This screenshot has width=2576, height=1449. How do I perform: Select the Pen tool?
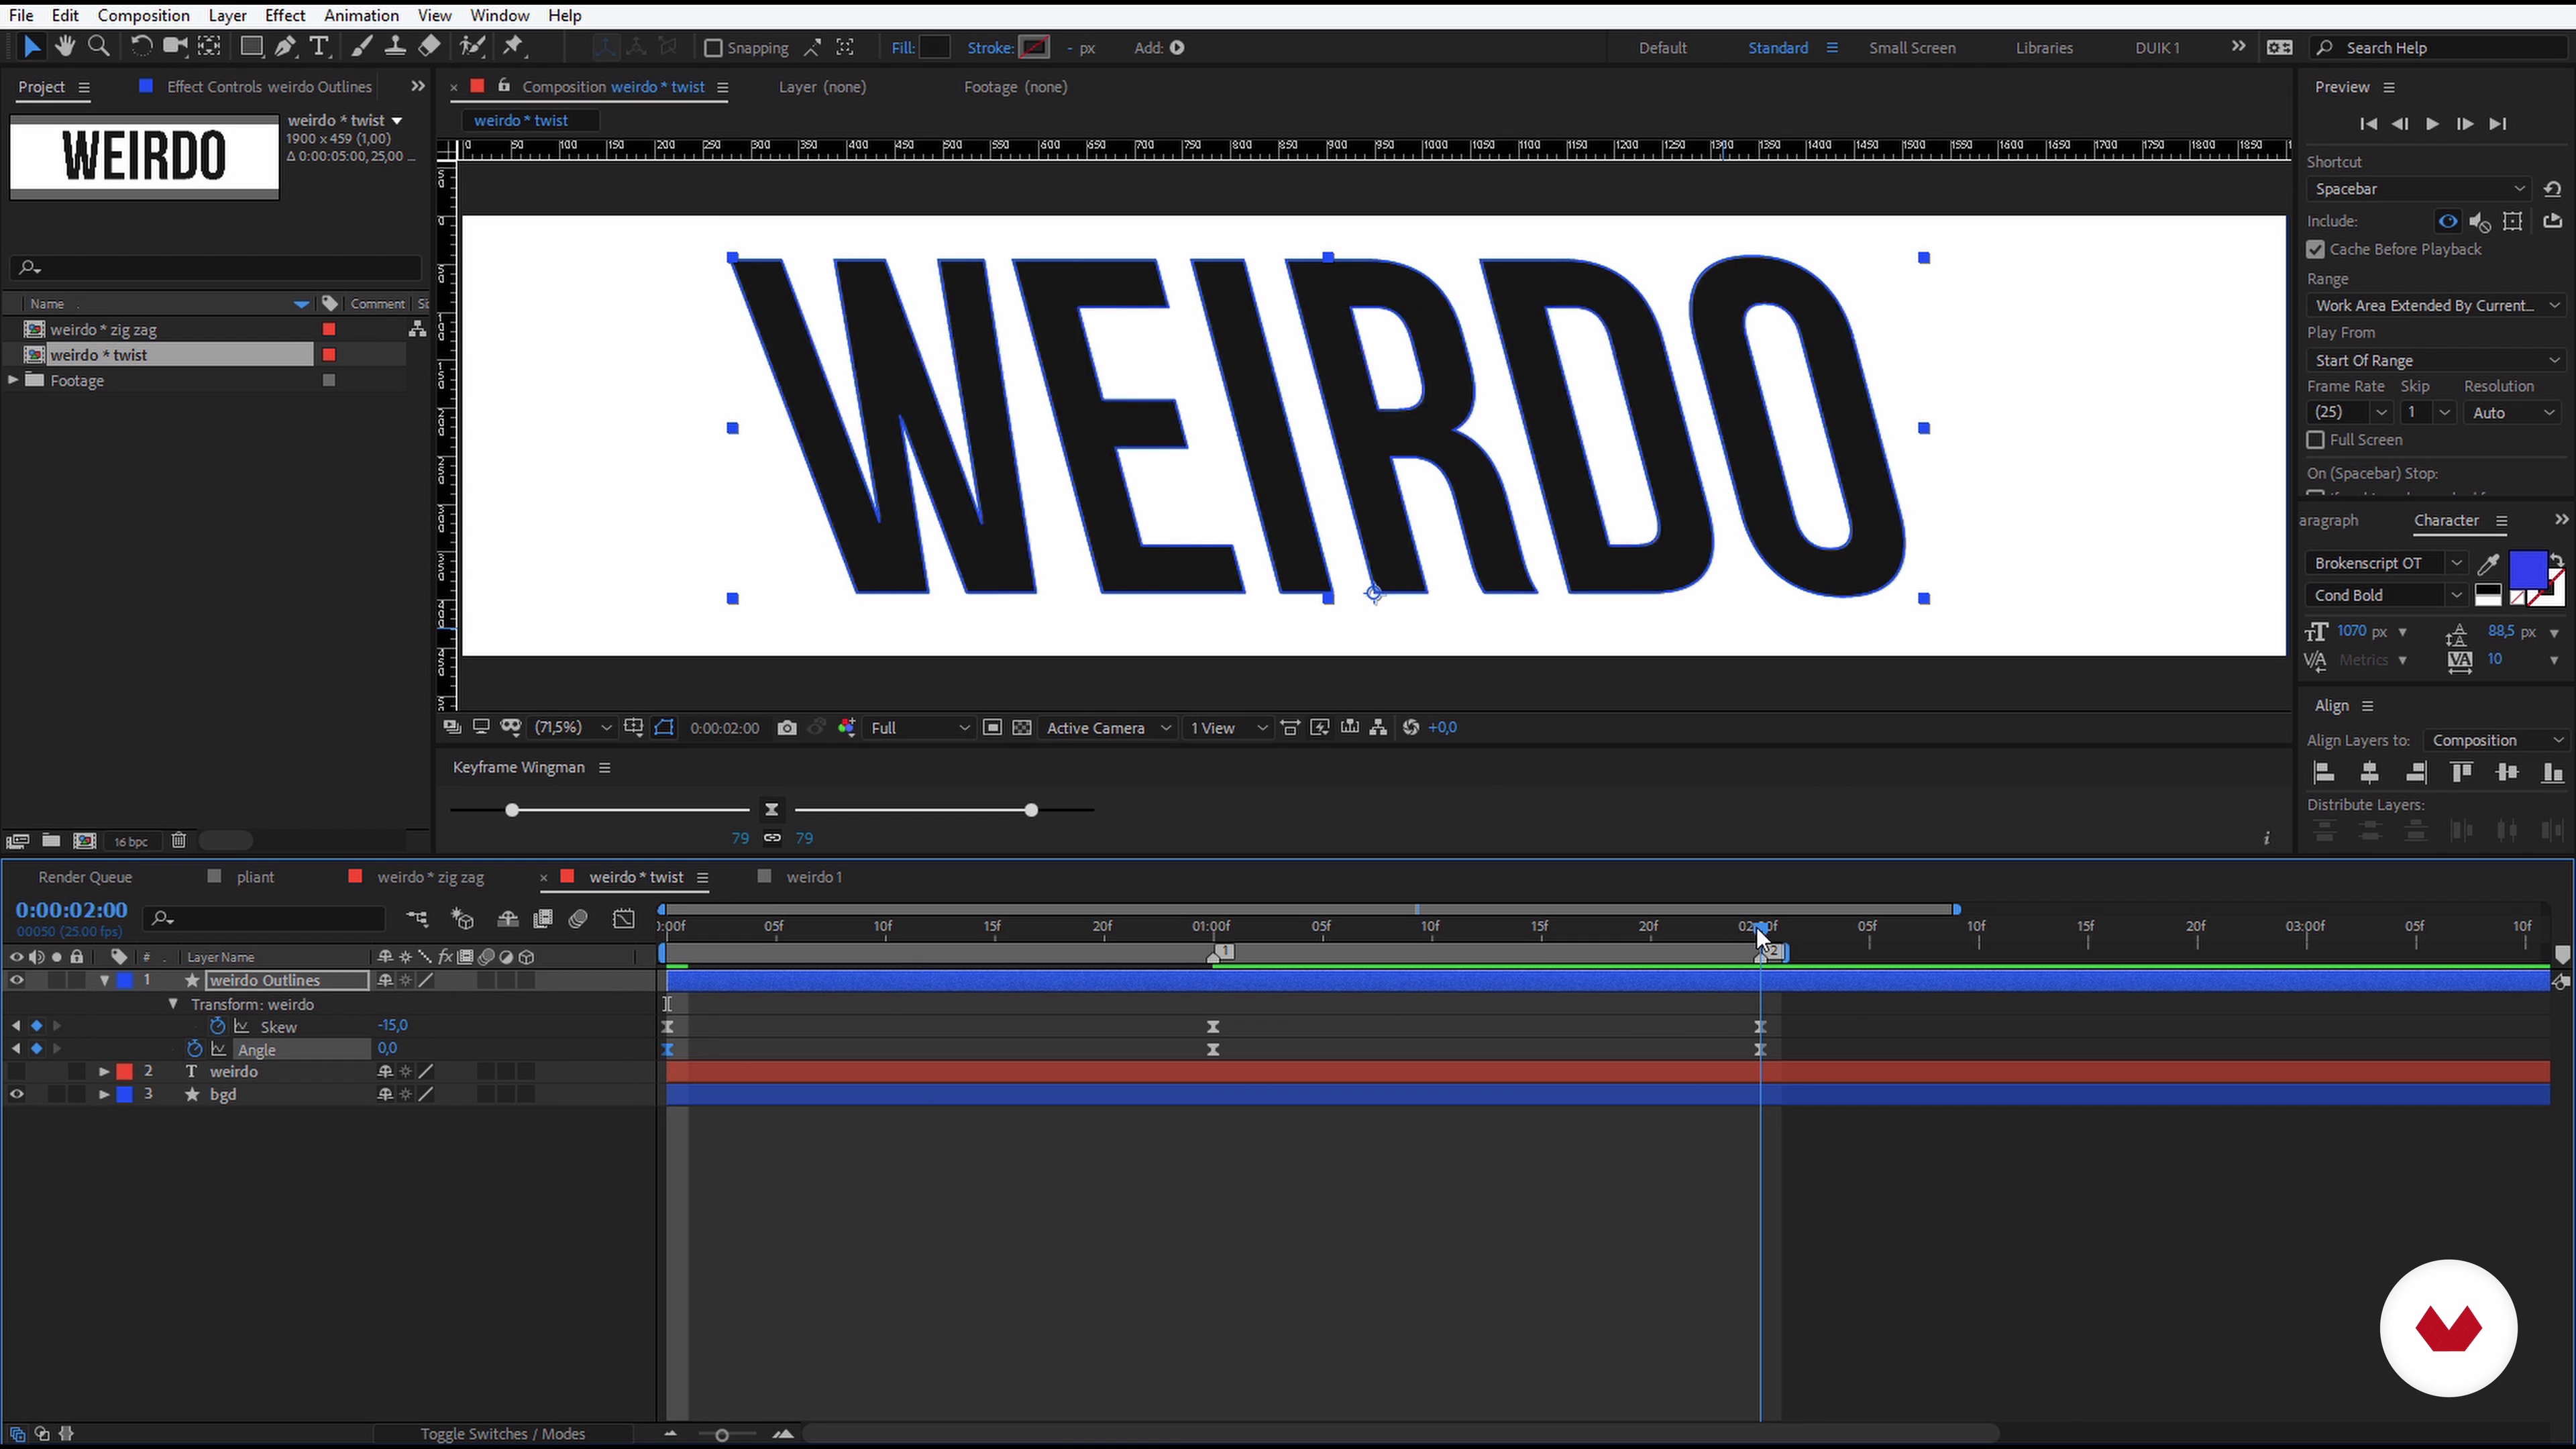point(285,46)
